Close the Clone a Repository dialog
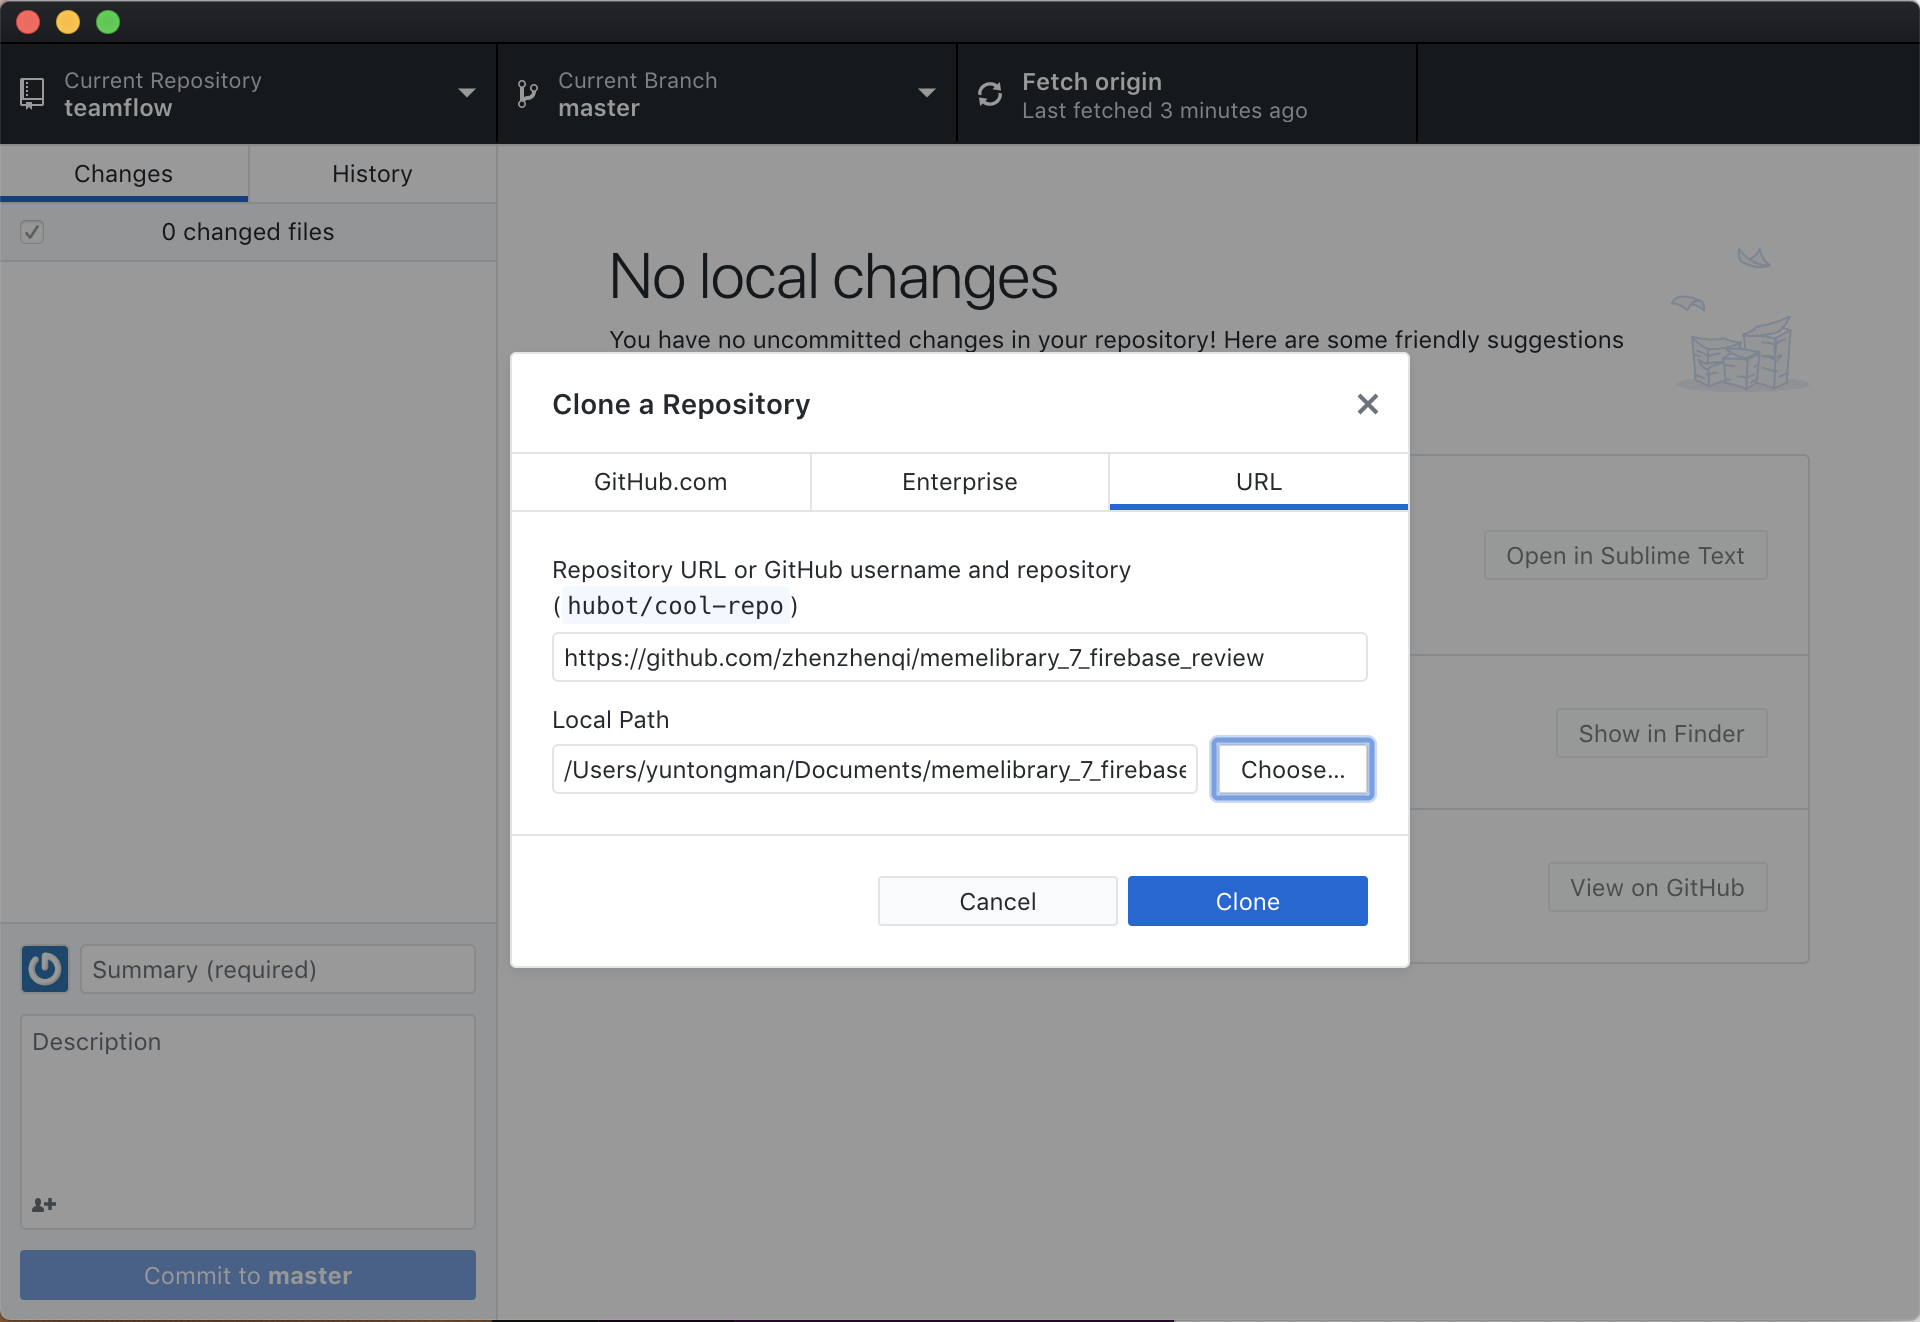Screen dimensions: 1920x1322 (1367, 404)
